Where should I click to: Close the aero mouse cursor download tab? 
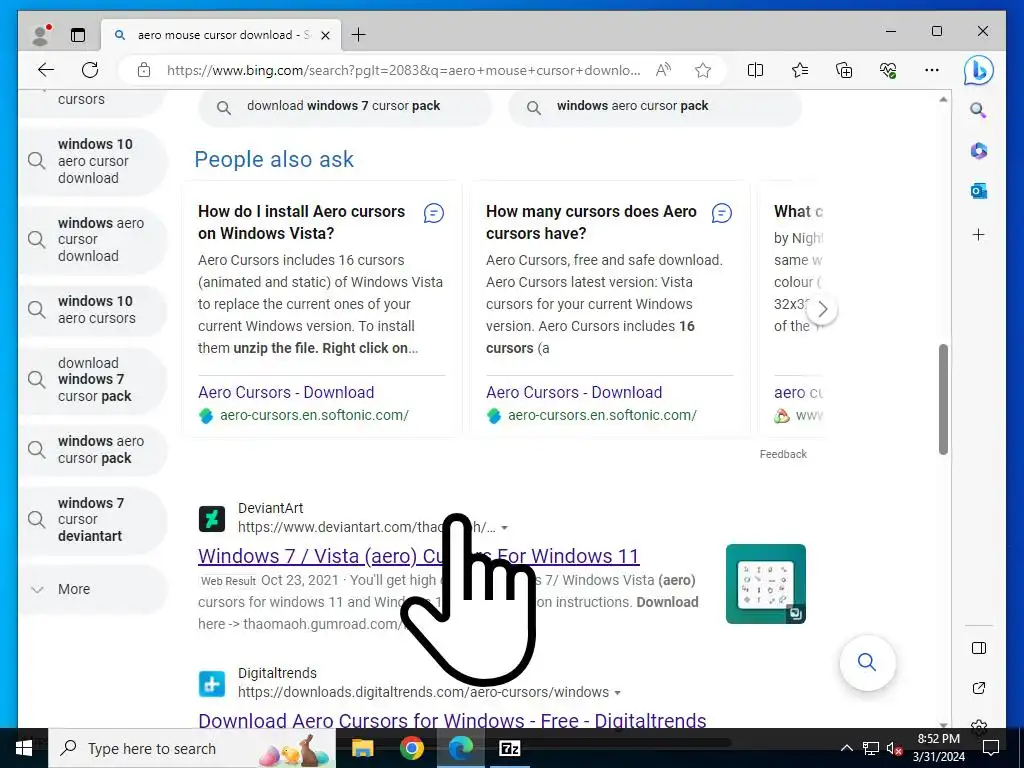(x=326, y=35)
